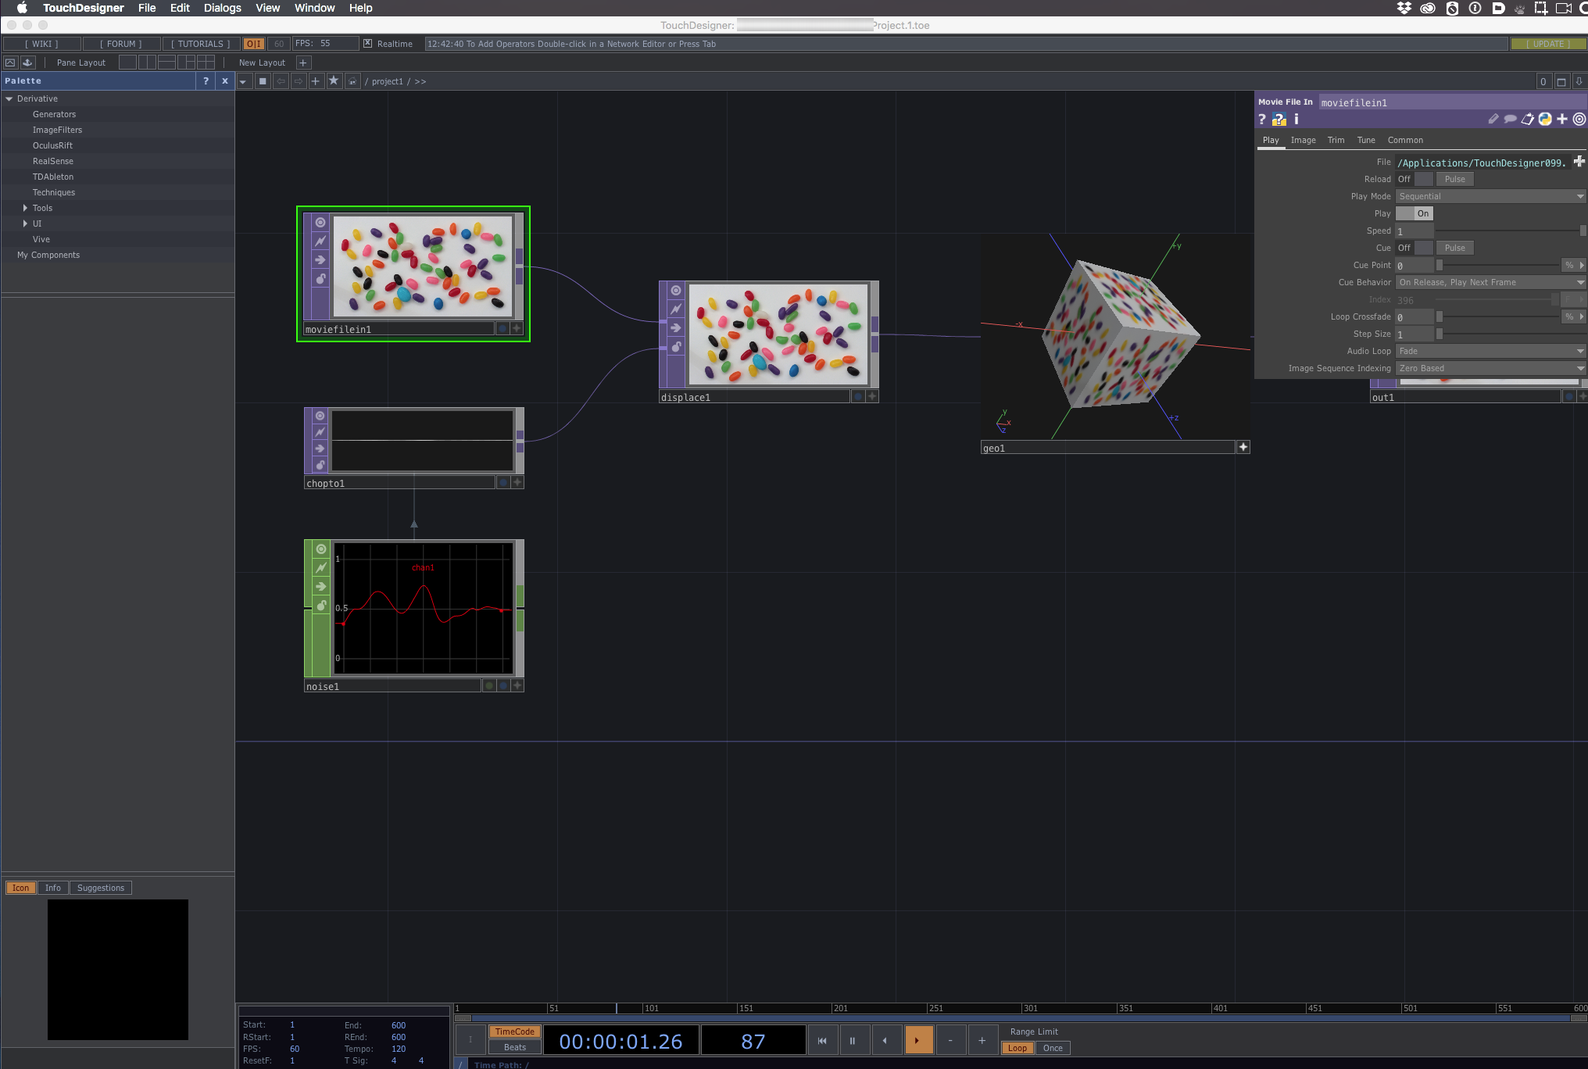The image size is (1588, 1069).
Task: Click the bookmark star icon in network path bar
Action: coord(334,81)
